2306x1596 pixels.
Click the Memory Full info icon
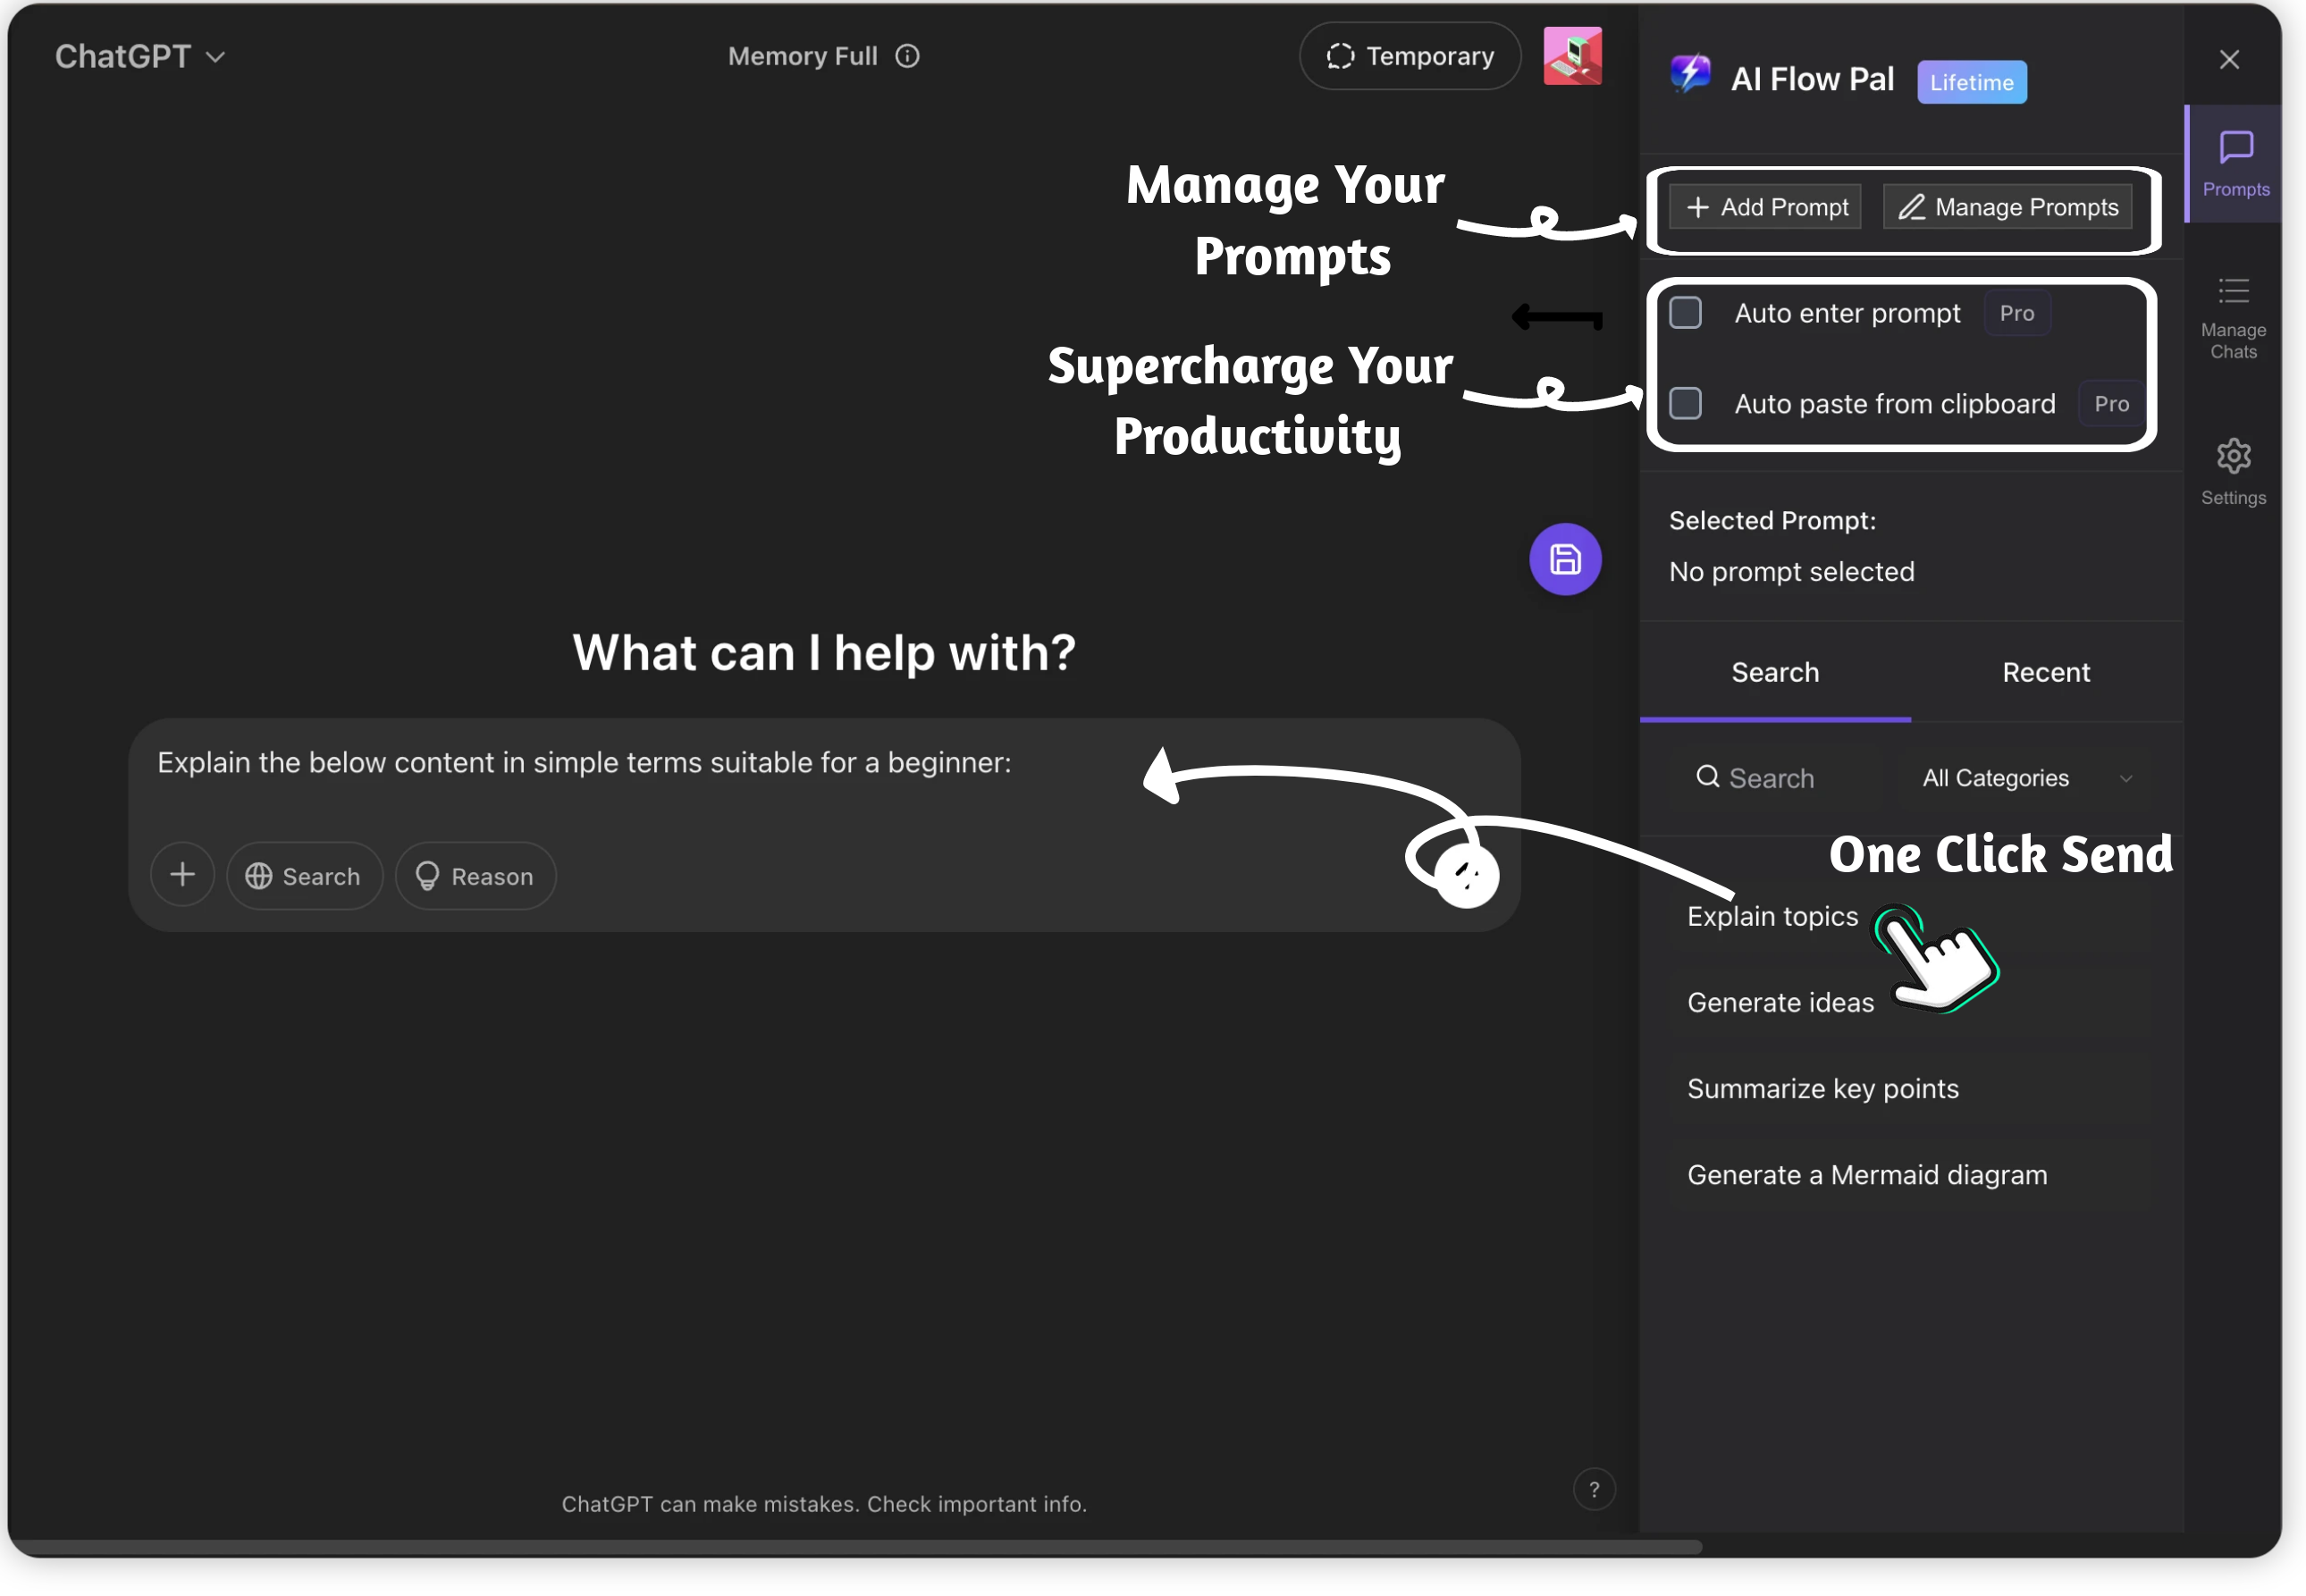(907, 55)
